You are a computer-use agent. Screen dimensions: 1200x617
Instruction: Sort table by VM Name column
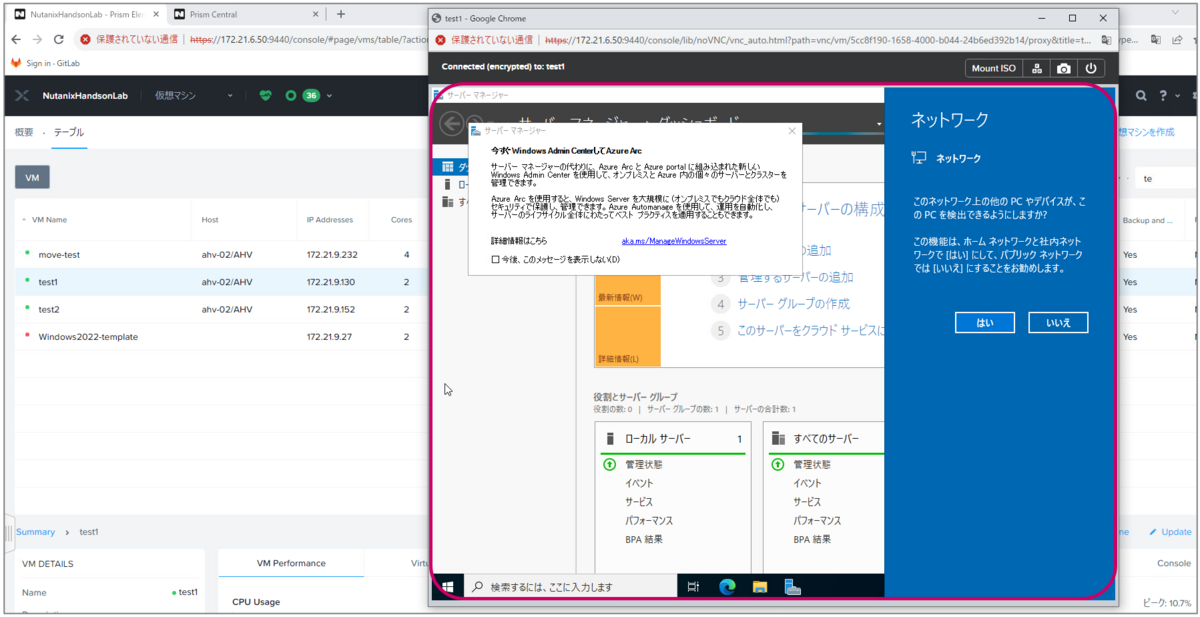pos(49,220)
